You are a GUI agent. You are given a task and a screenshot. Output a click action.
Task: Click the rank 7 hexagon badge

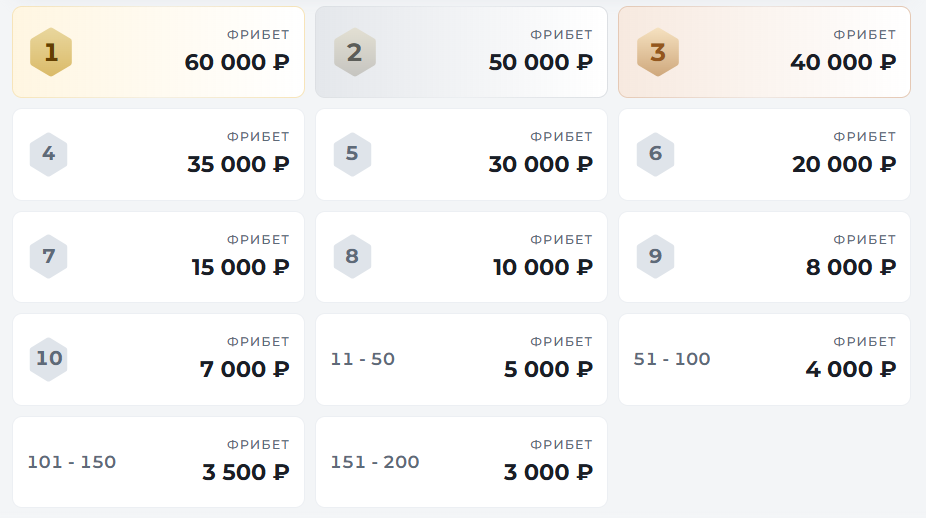[x=49, y=256]
